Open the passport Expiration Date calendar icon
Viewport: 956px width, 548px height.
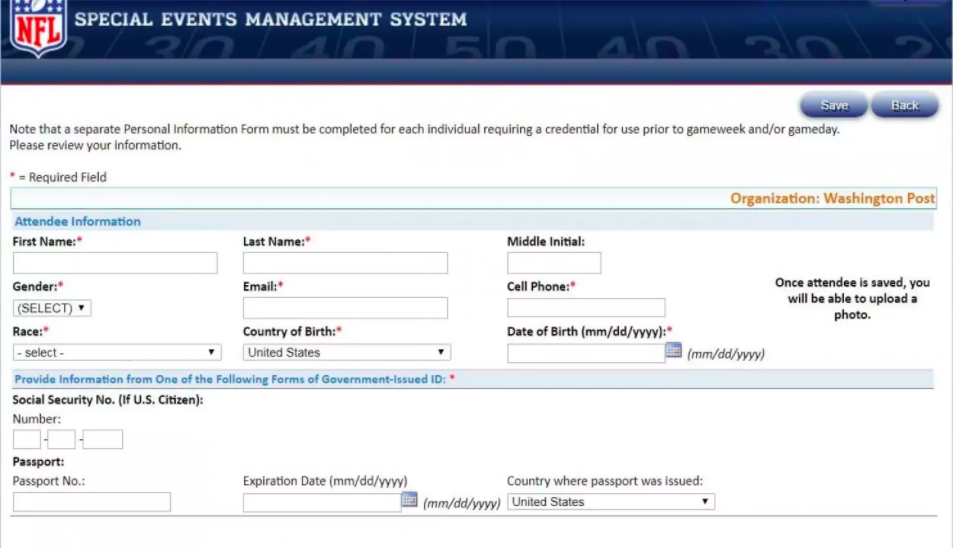point(409,500)
